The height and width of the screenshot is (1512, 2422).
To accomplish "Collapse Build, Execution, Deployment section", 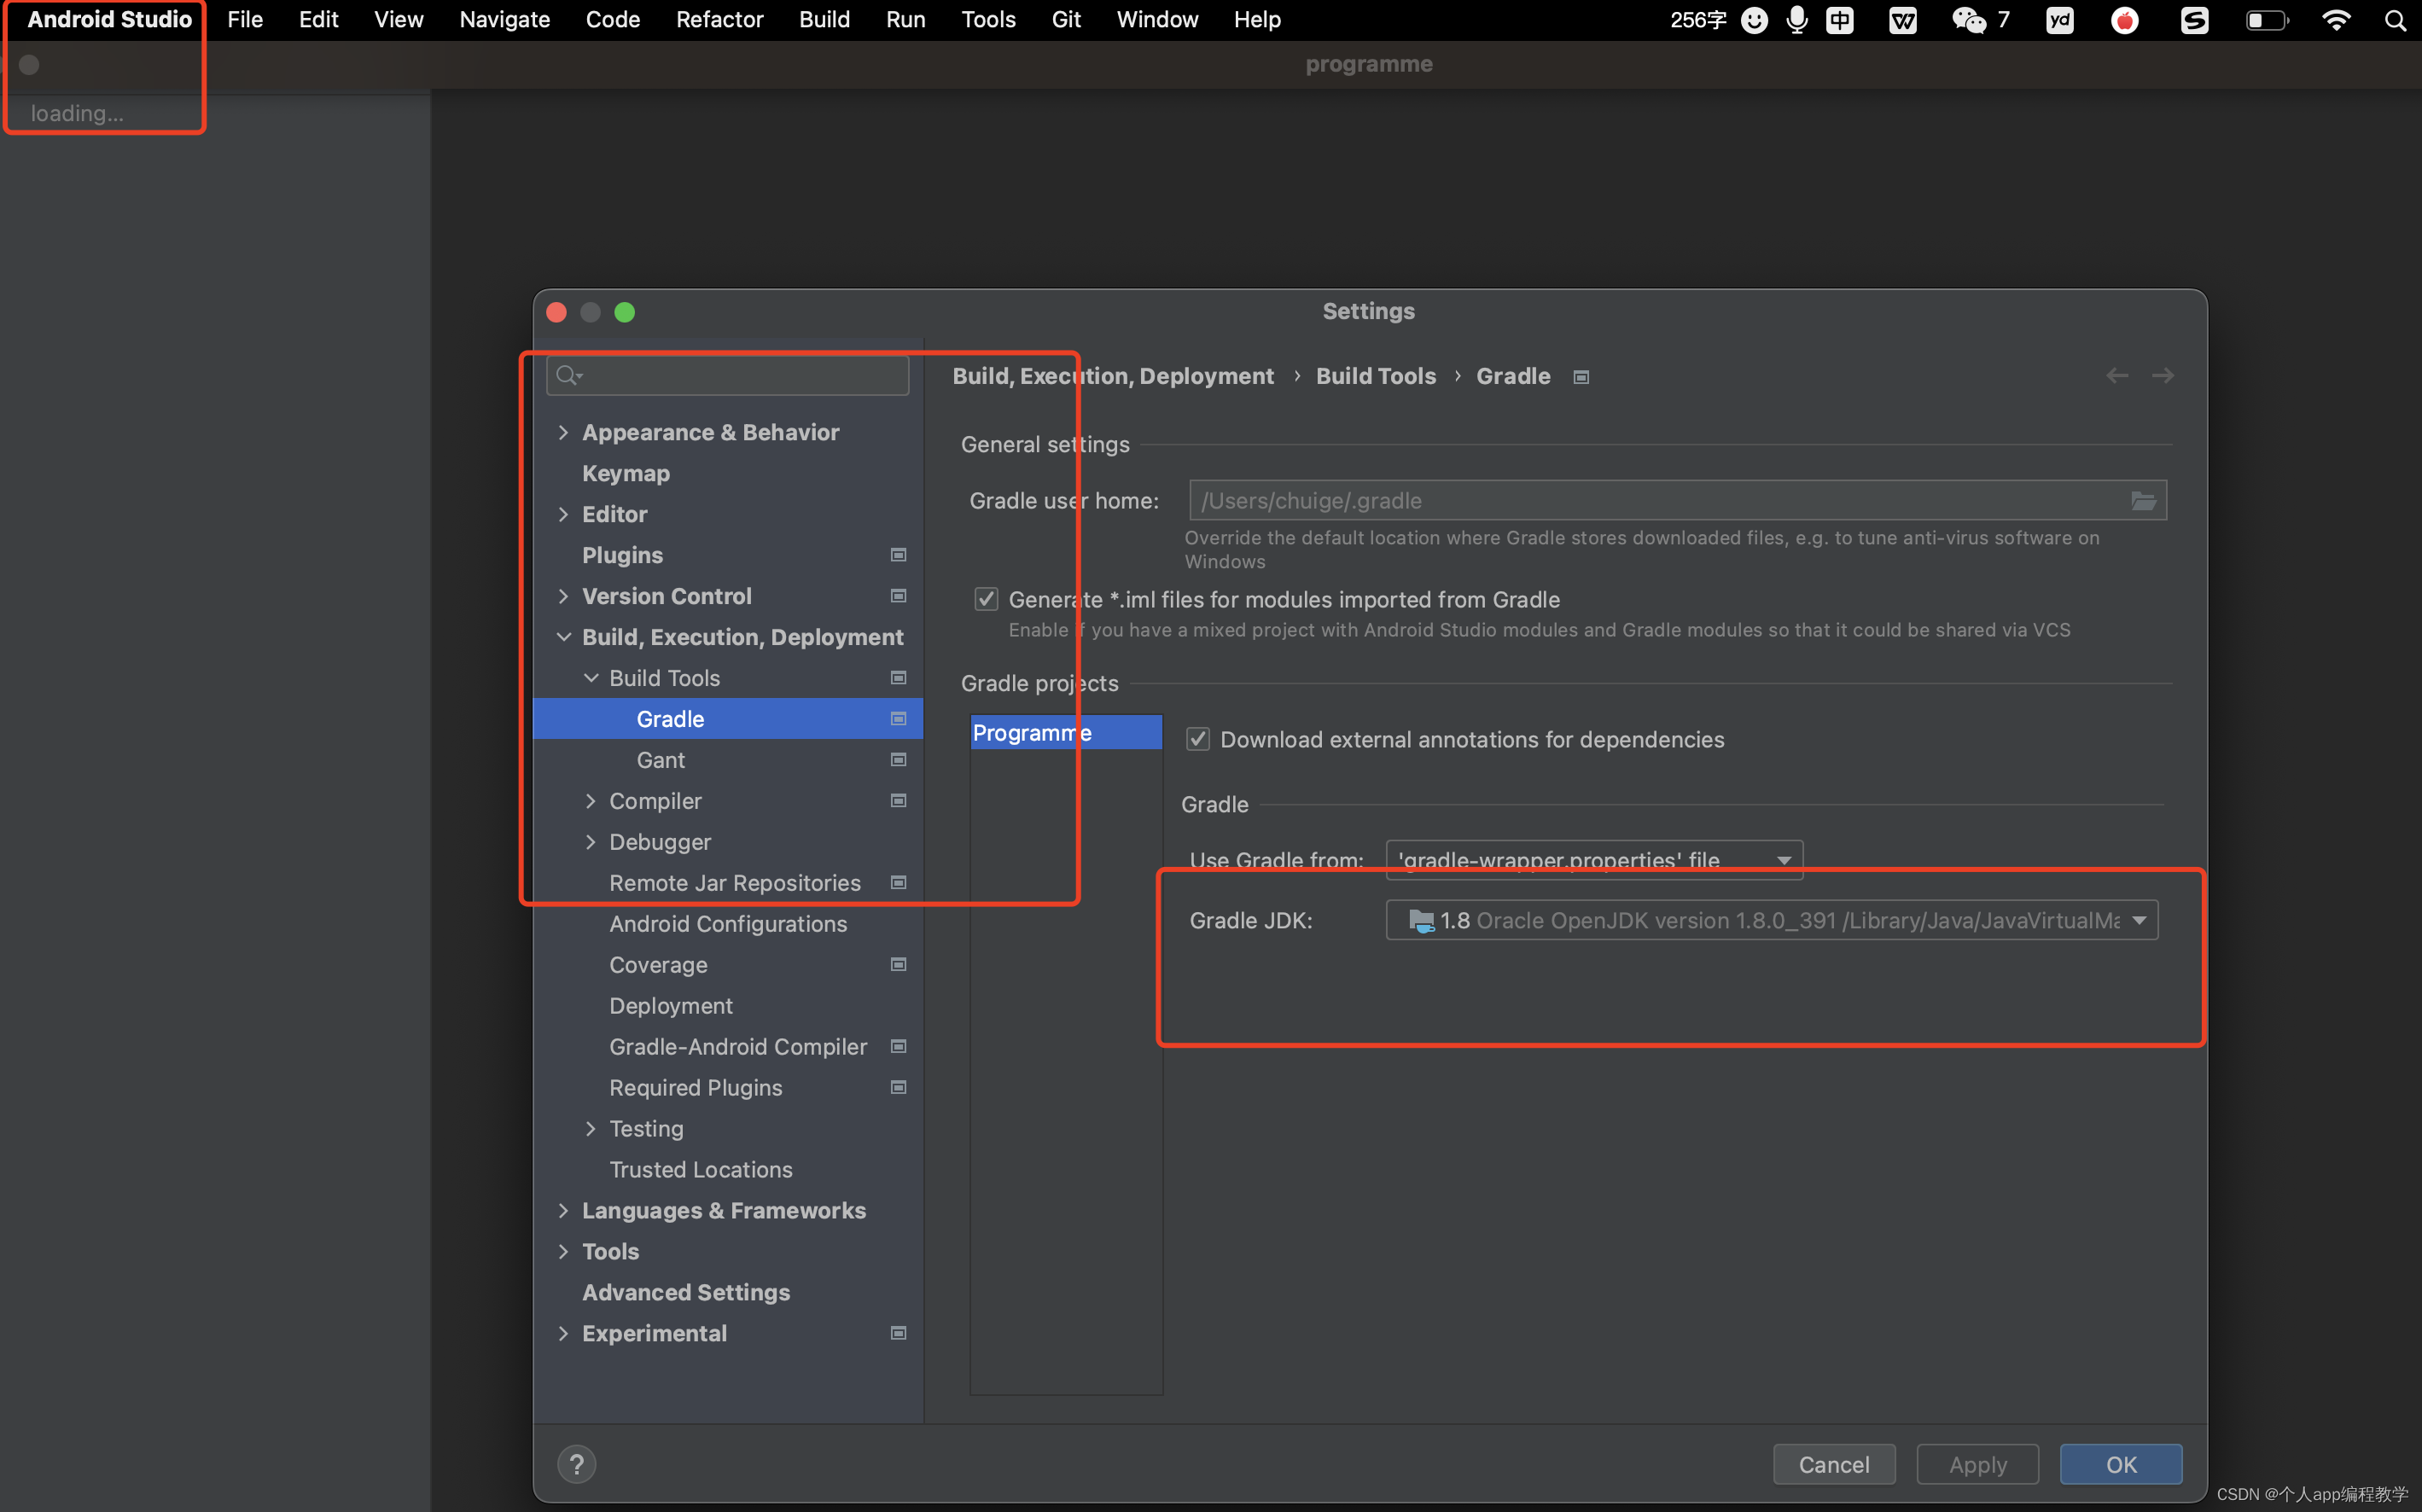I will 563,637.
